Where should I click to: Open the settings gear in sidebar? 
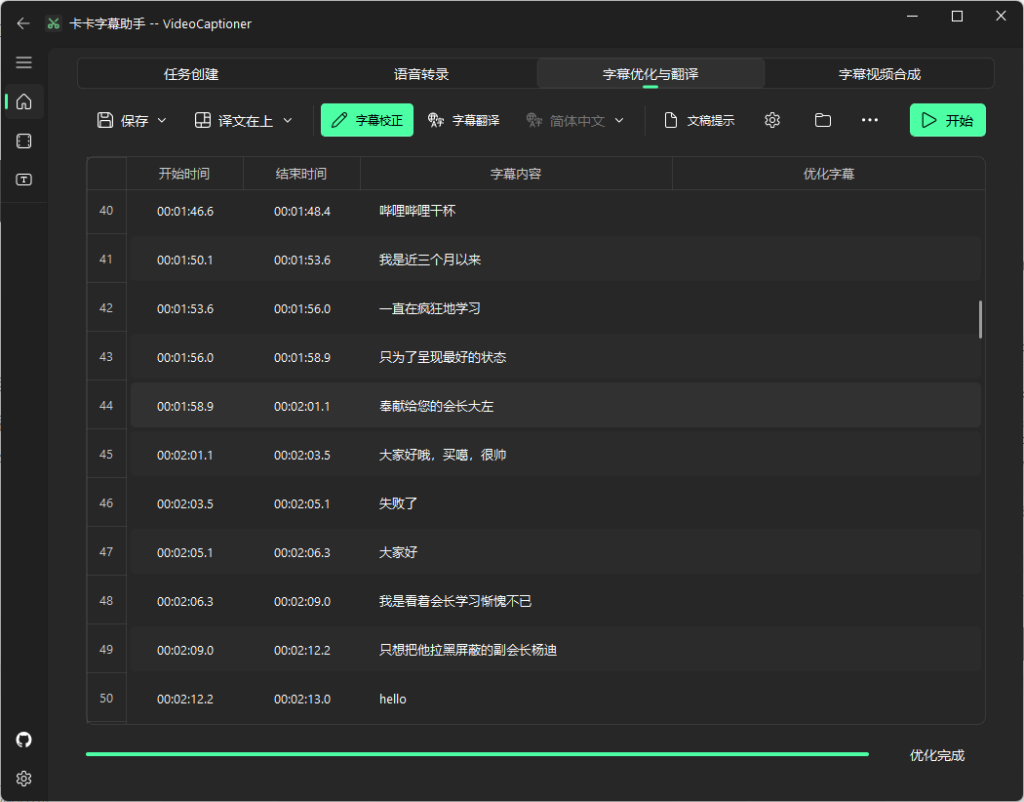[24, 778]
